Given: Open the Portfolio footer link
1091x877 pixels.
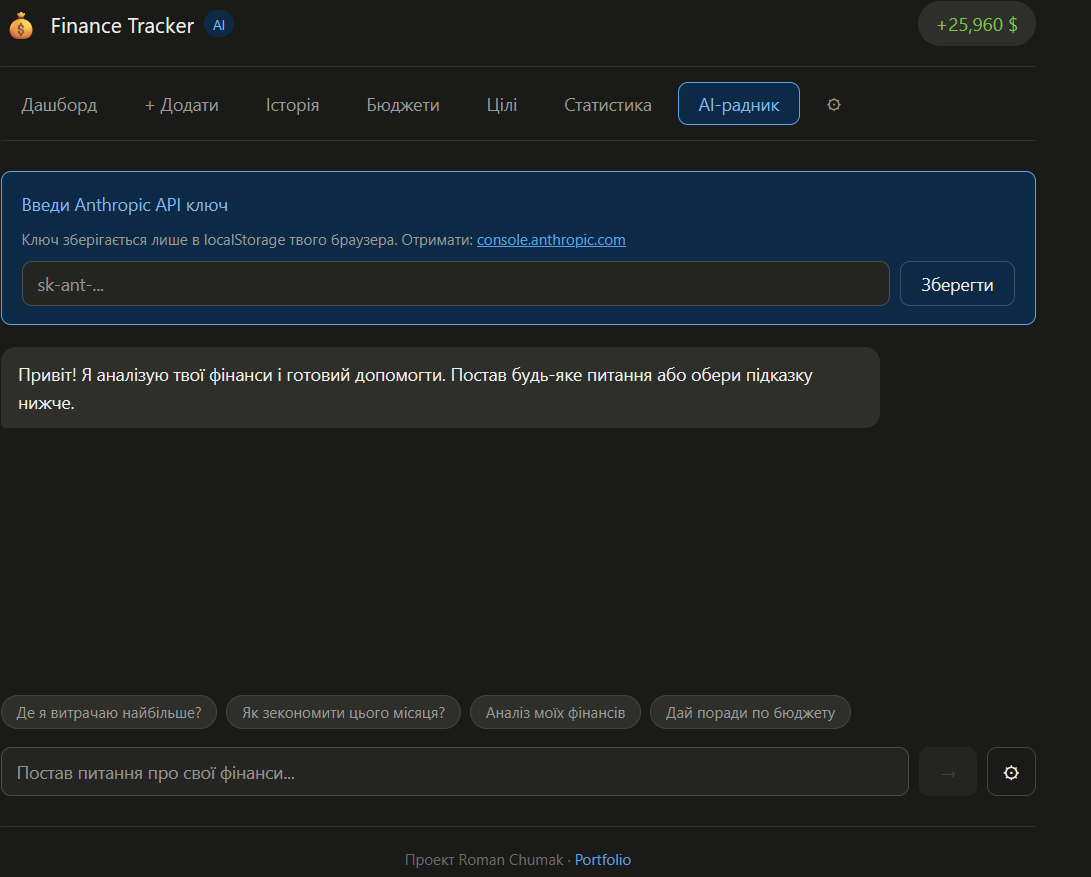Looking at the screenshot, I should point(603,860).
